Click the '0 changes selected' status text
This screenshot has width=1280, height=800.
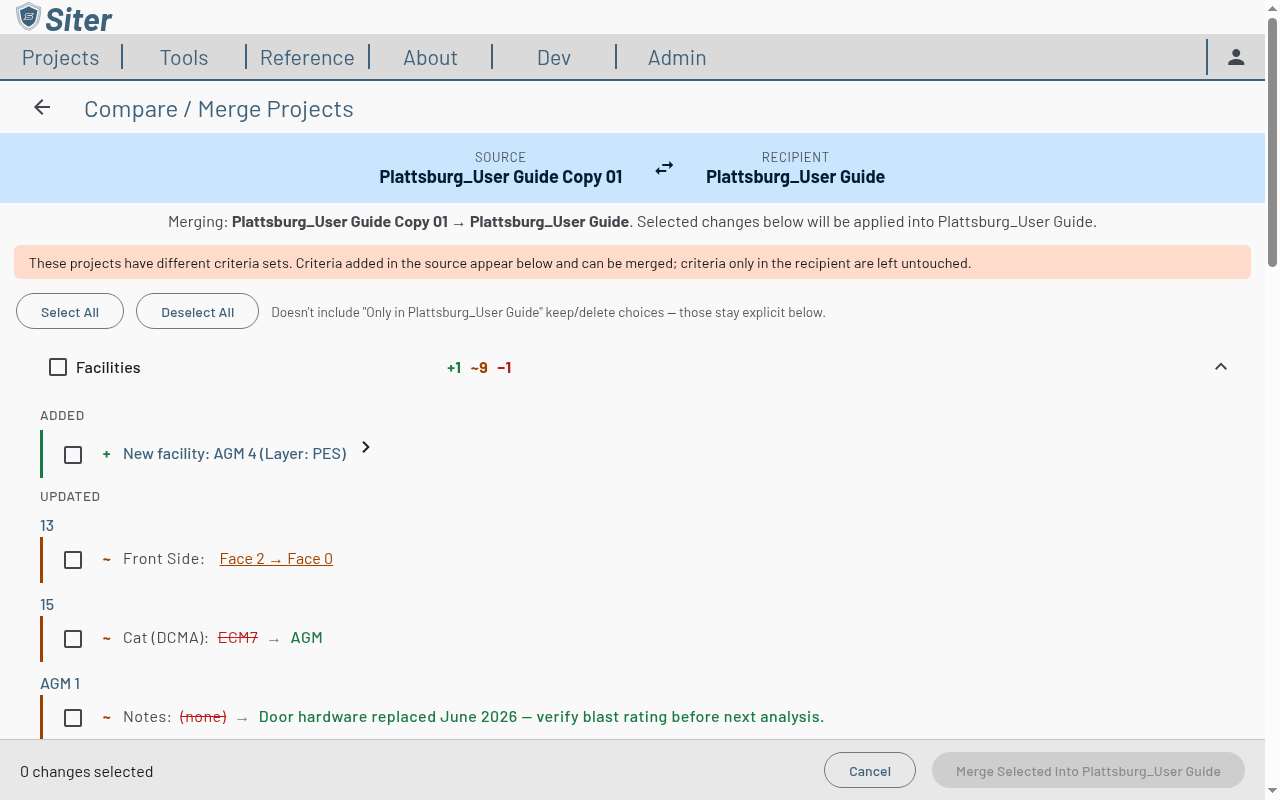point(87,772)
